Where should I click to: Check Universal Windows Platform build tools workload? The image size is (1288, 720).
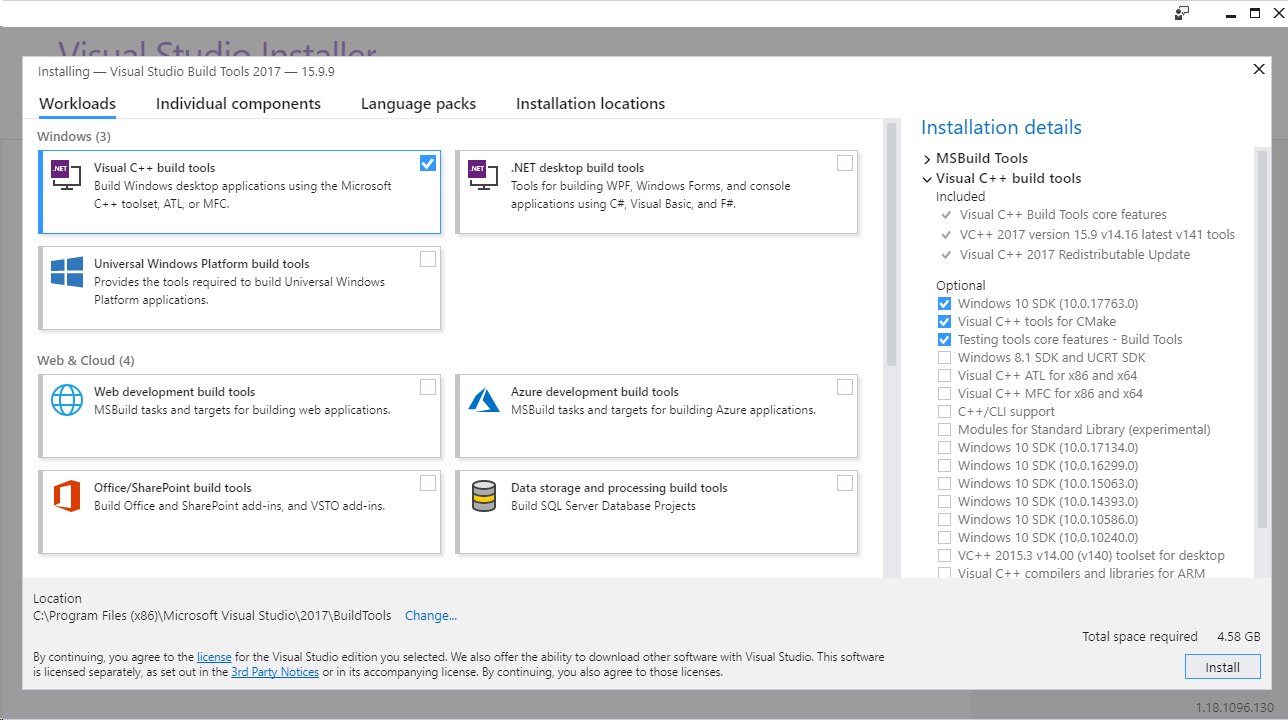click(x=428, y=259)
